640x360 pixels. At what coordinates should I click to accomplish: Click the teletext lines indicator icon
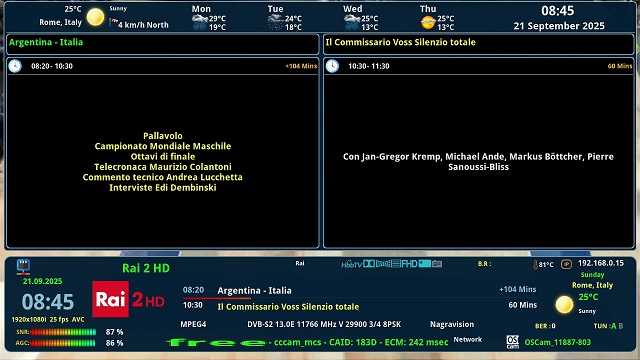point(396,264)
